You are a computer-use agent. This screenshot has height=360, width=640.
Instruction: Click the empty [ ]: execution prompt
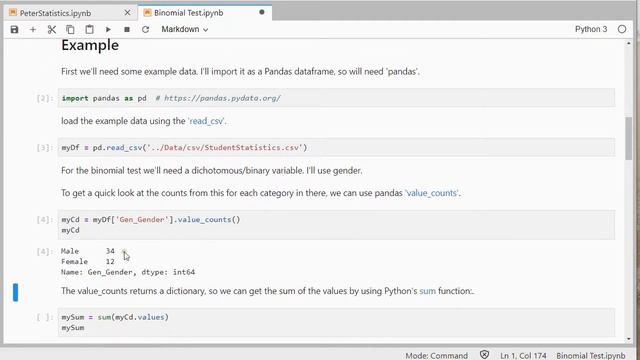tap(45, 317)
